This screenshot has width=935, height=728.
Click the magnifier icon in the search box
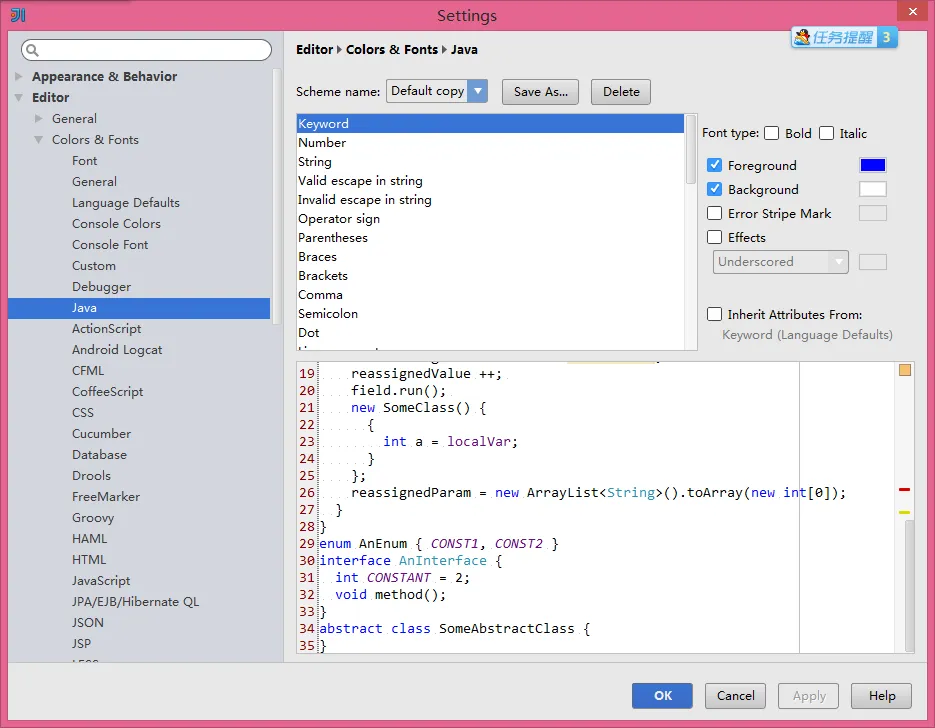32,50
